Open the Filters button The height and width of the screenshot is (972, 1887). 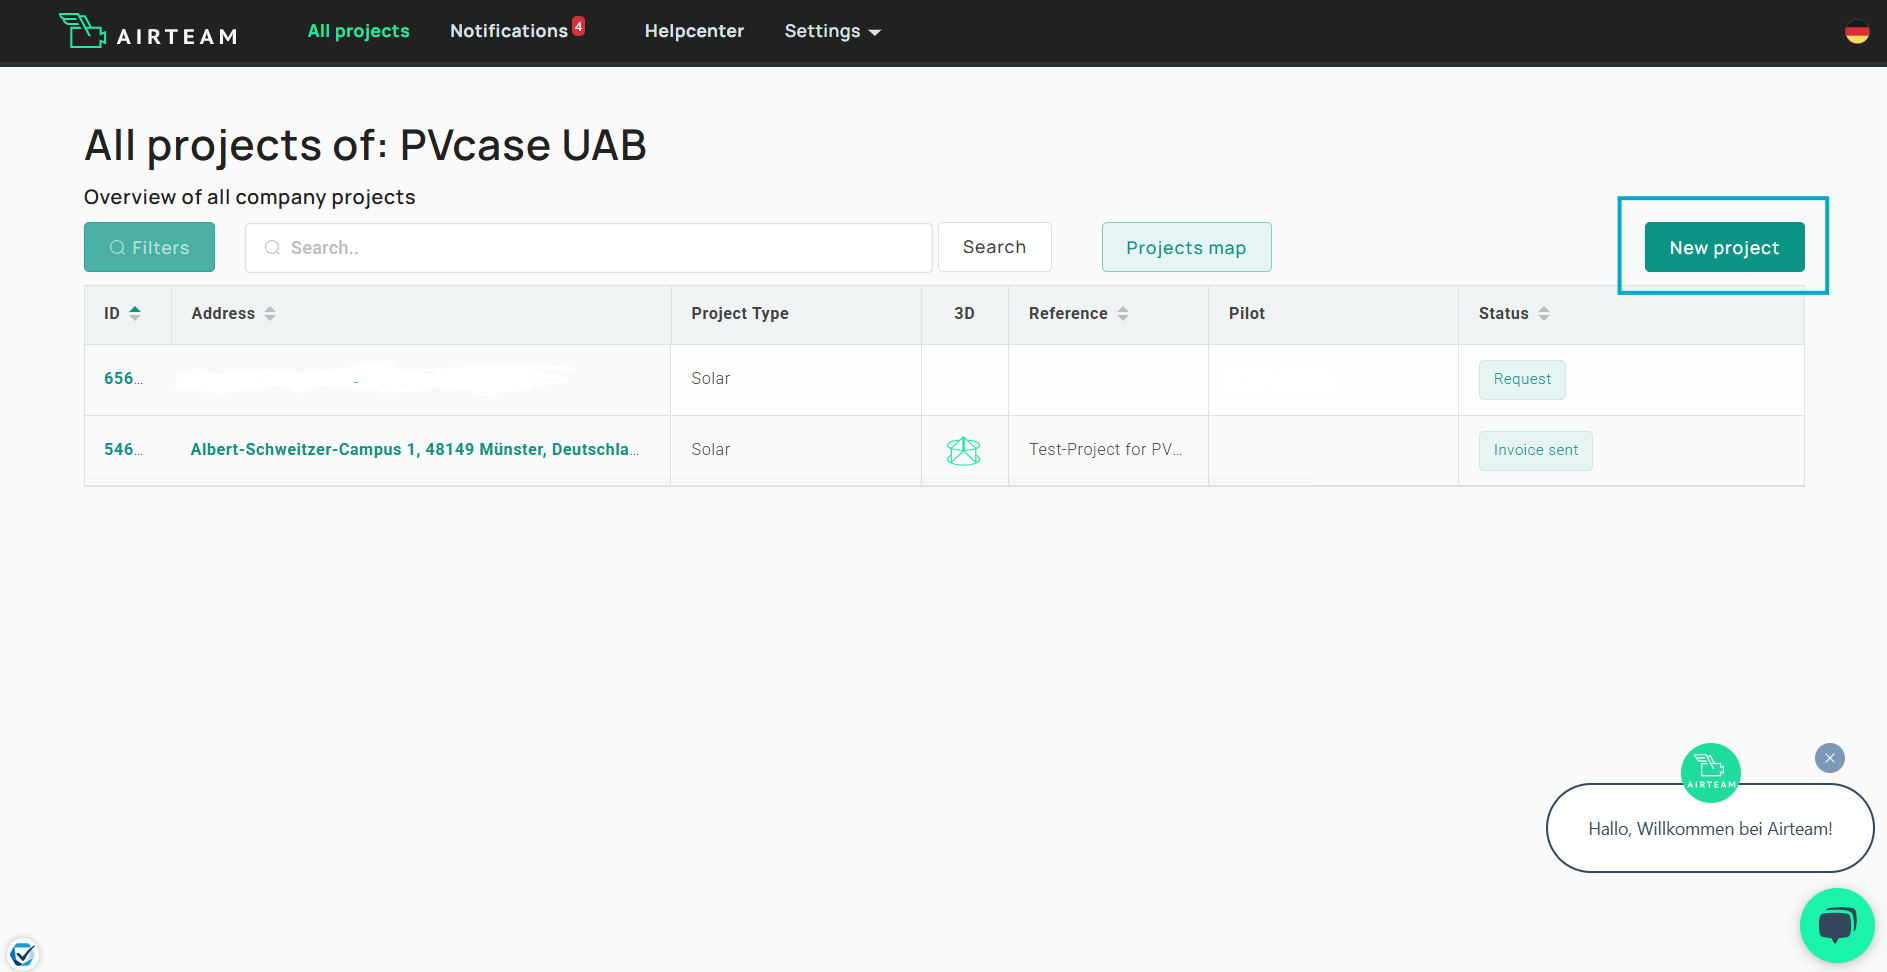tap(149, 247)
